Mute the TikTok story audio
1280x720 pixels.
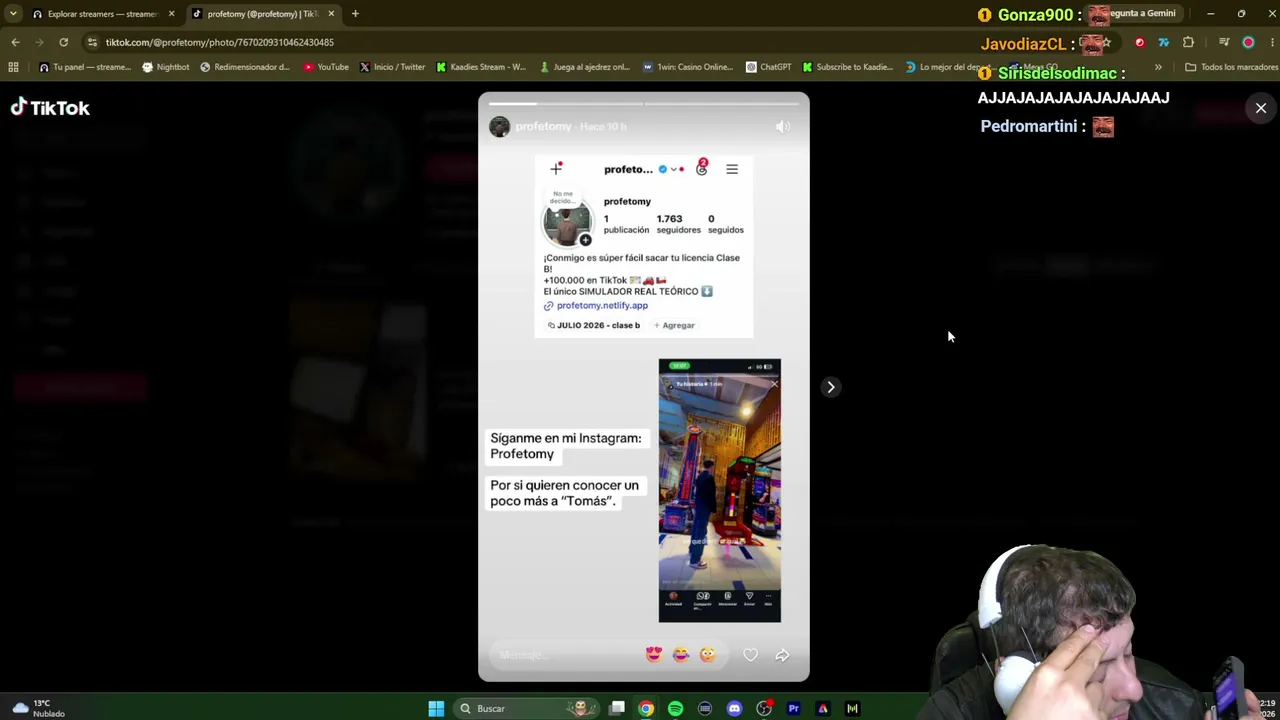783,127
